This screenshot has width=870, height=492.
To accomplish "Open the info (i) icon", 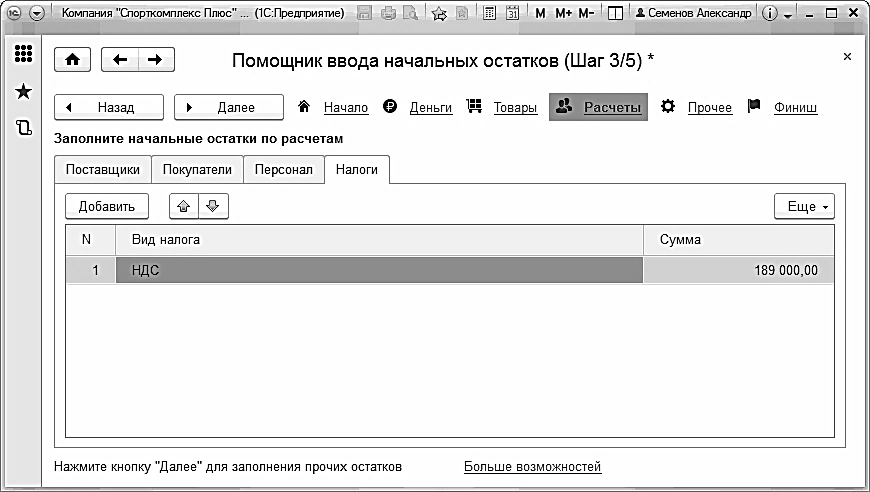I will pyautogui.click(x=770, y=13).
